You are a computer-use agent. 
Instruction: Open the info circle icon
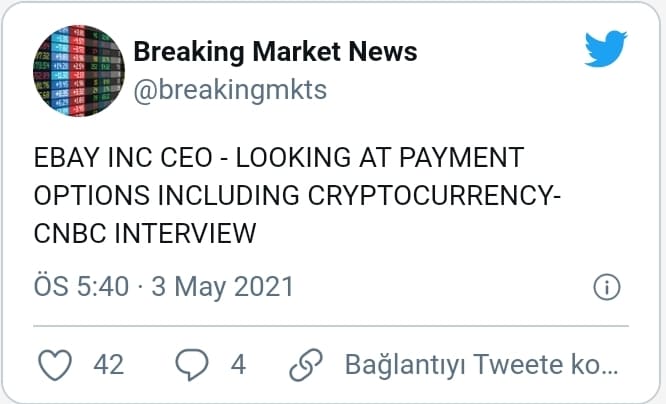[x=607, y=287]
